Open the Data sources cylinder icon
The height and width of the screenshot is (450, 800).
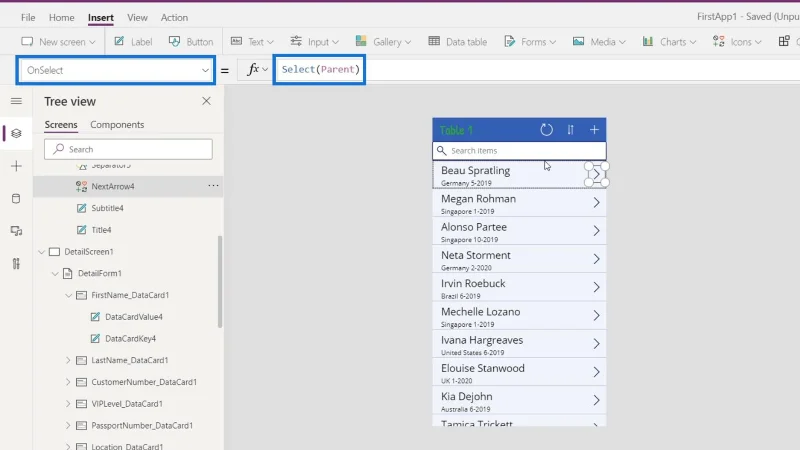16,198
